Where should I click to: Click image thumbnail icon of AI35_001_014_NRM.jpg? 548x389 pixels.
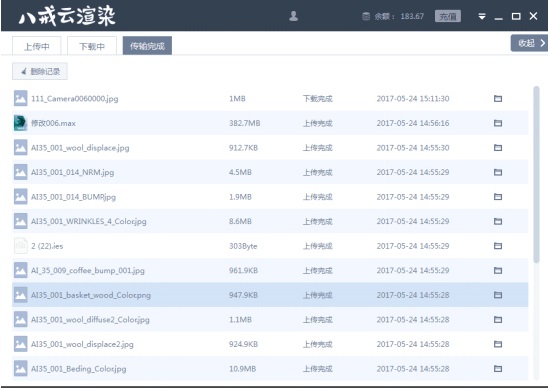tap(20, 172)
